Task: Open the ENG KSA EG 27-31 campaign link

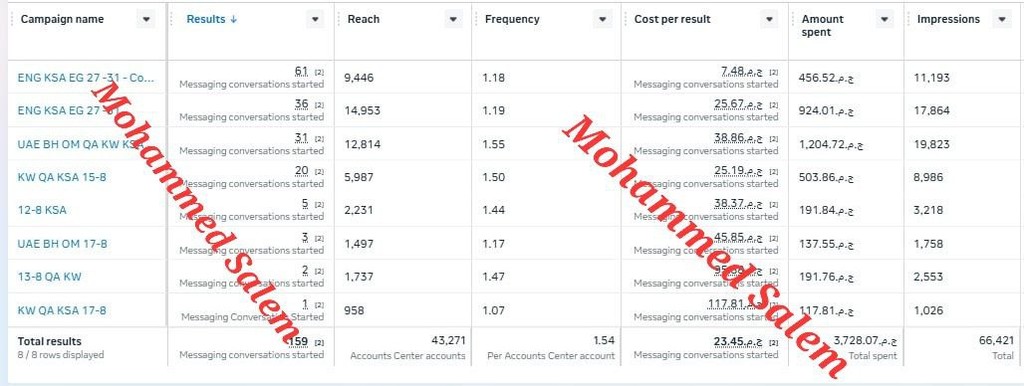Action: tap(86, 78)
